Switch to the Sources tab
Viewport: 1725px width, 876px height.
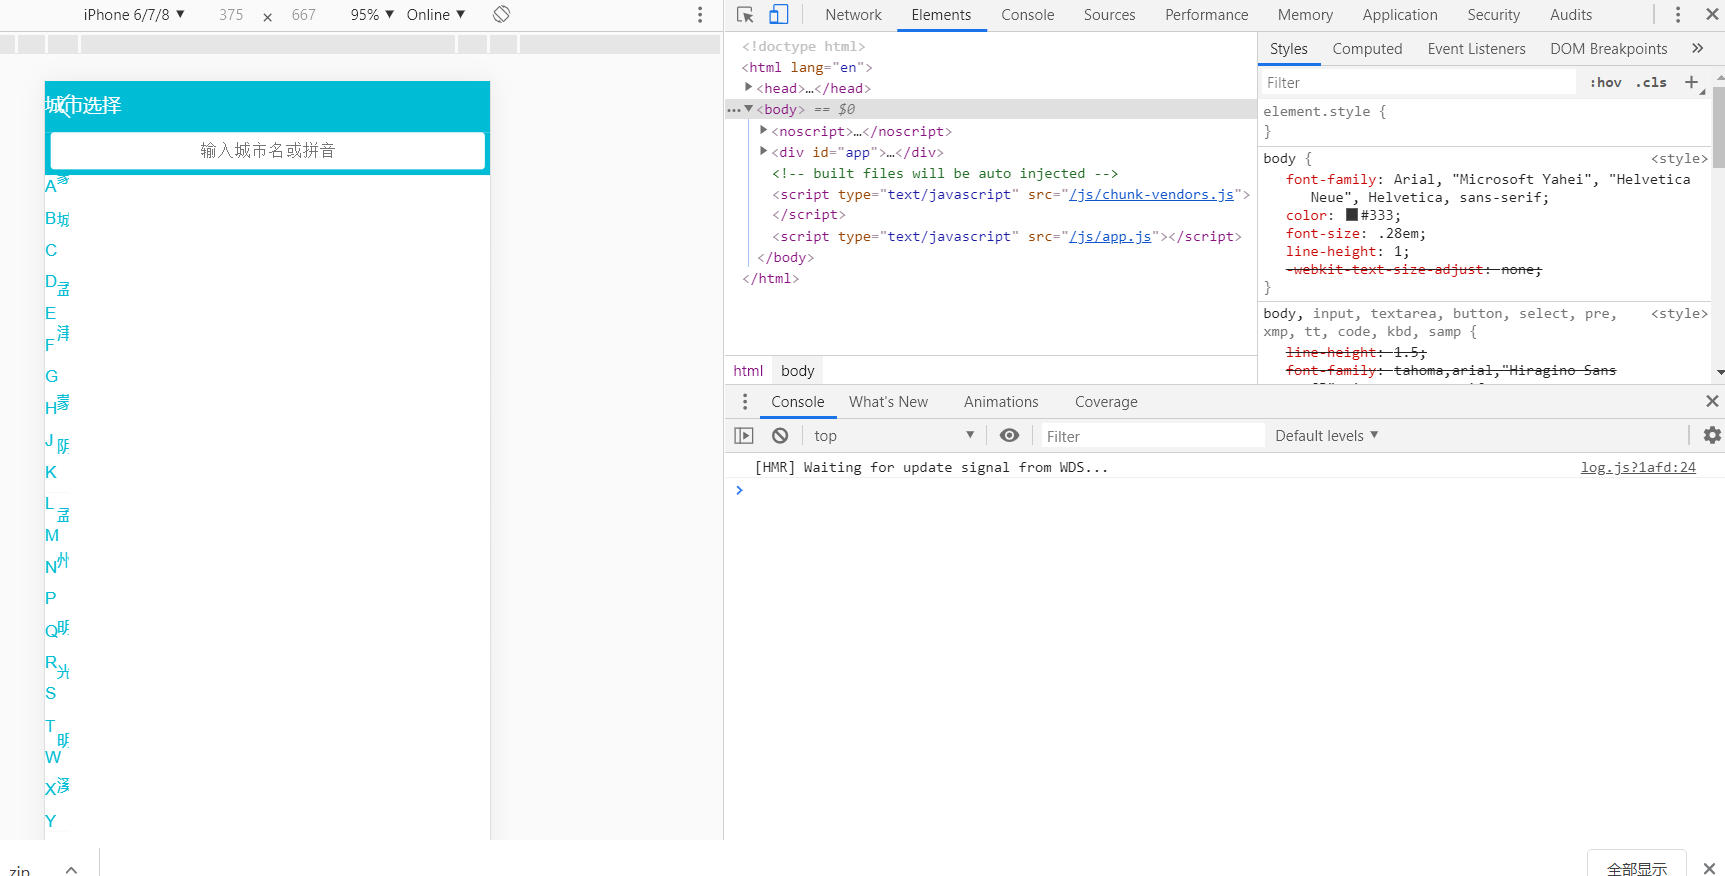point(1109,14)
